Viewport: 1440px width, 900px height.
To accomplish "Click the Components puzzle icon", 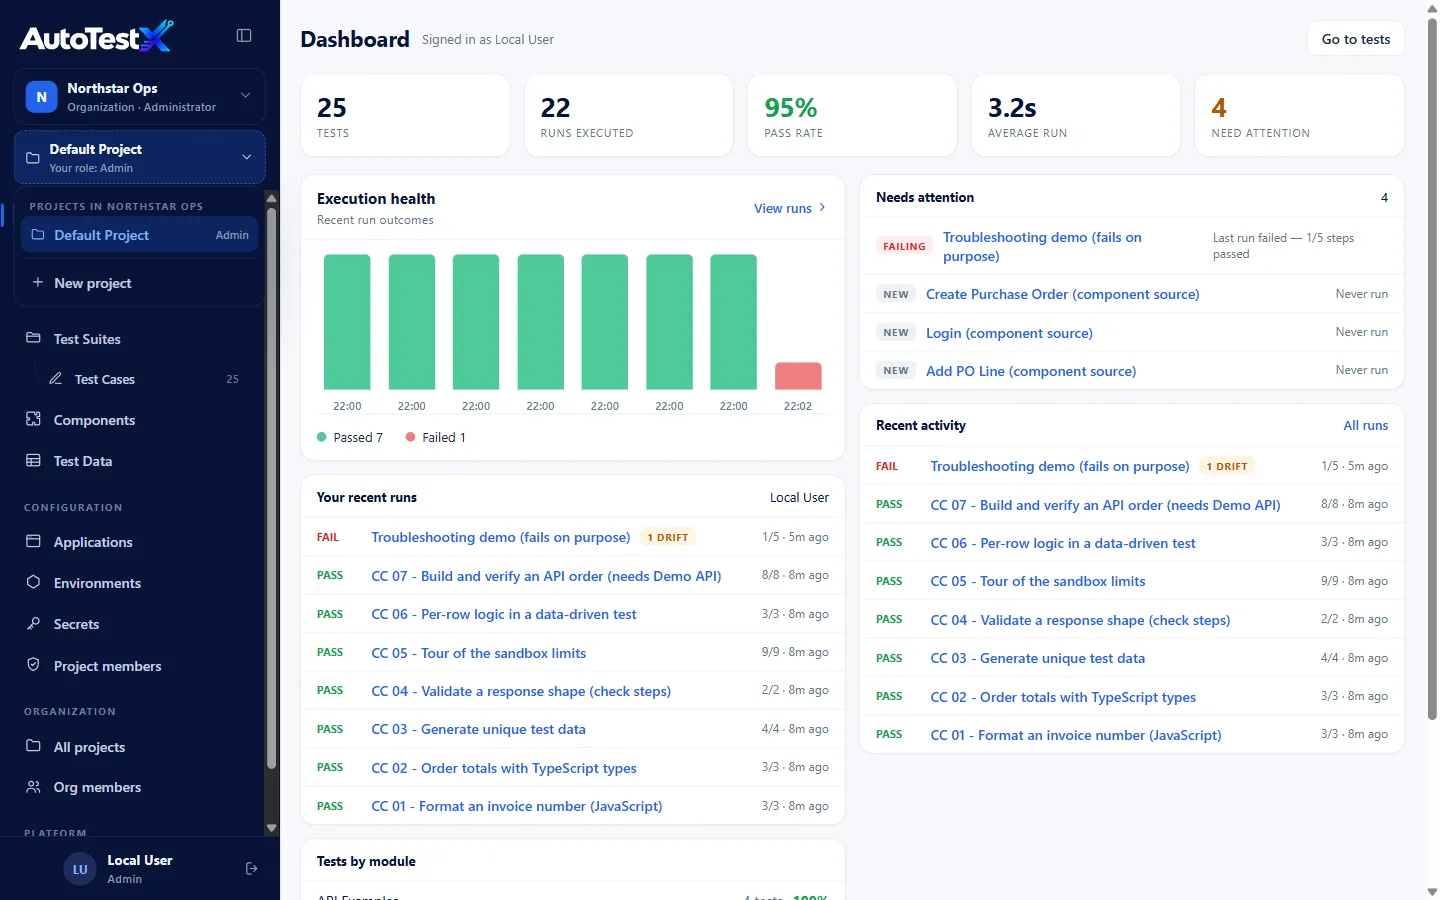I will coord(33,419).
